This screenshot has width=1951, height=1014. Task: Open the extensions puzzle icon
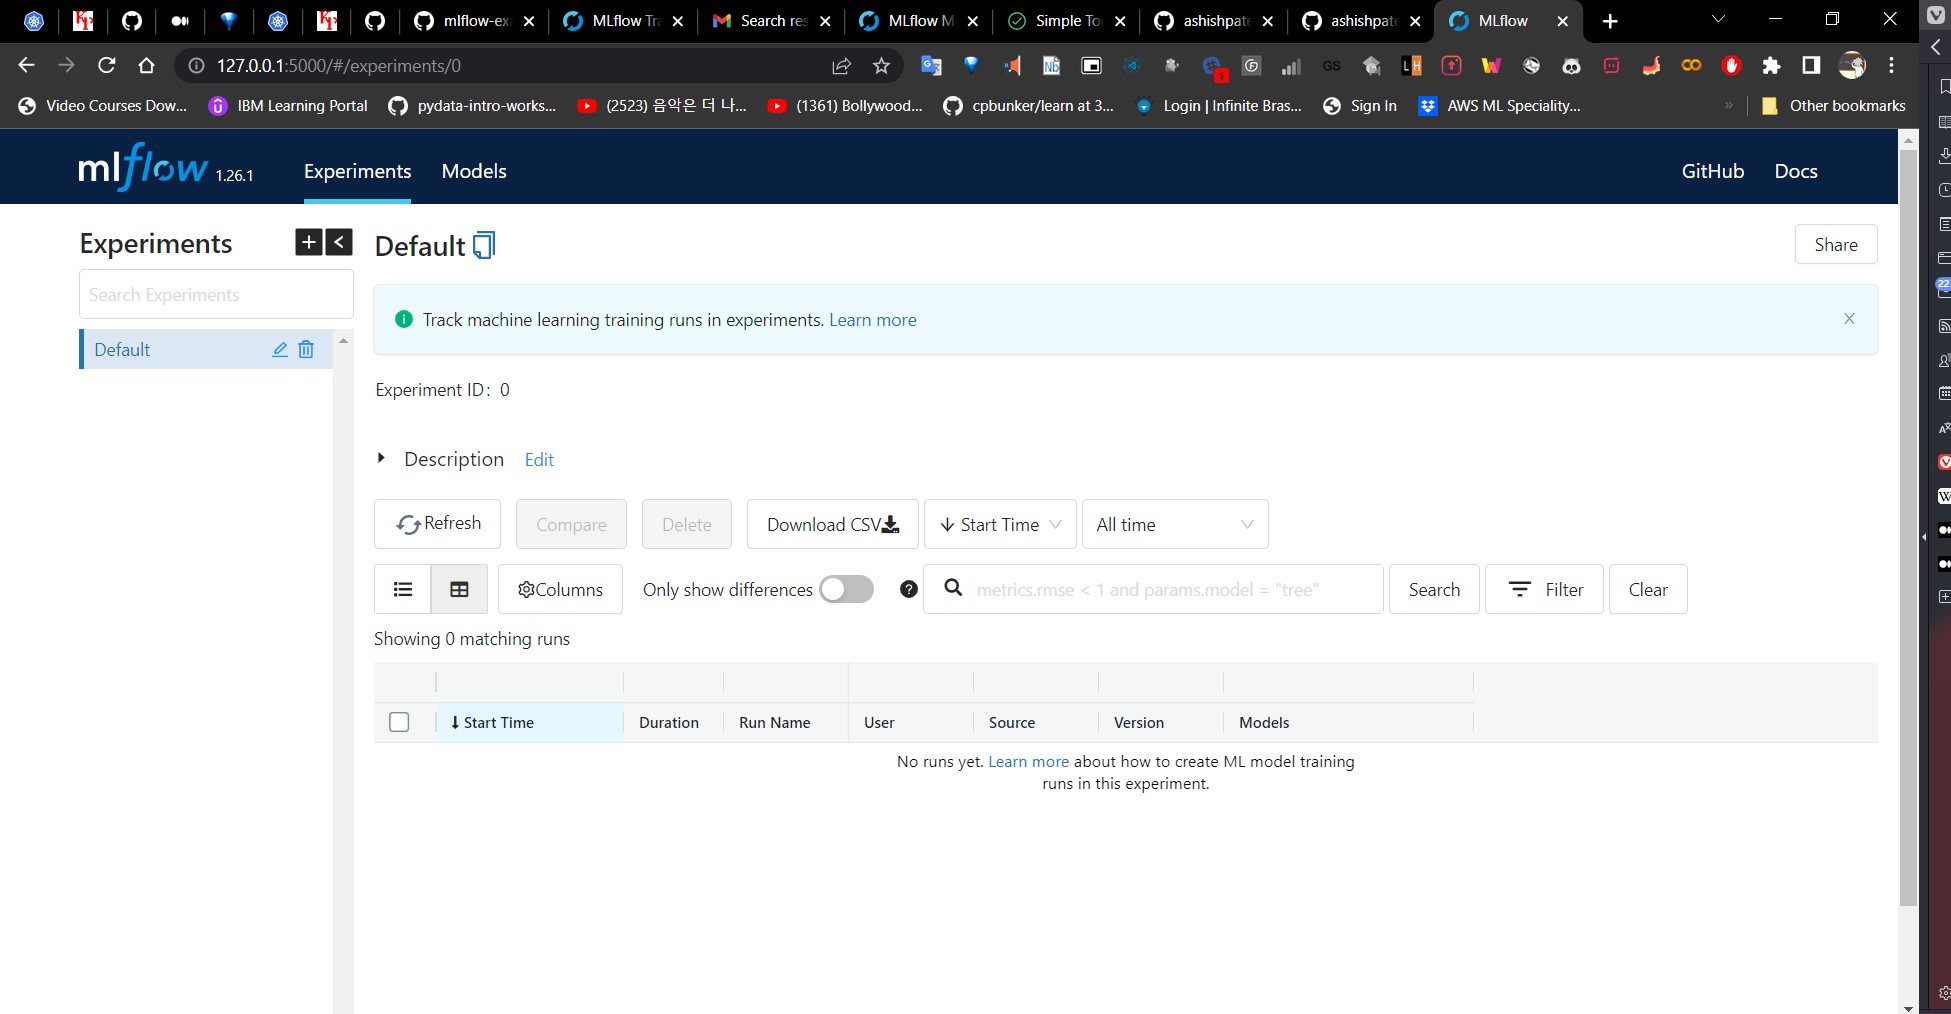click(x=1771, y=65)
